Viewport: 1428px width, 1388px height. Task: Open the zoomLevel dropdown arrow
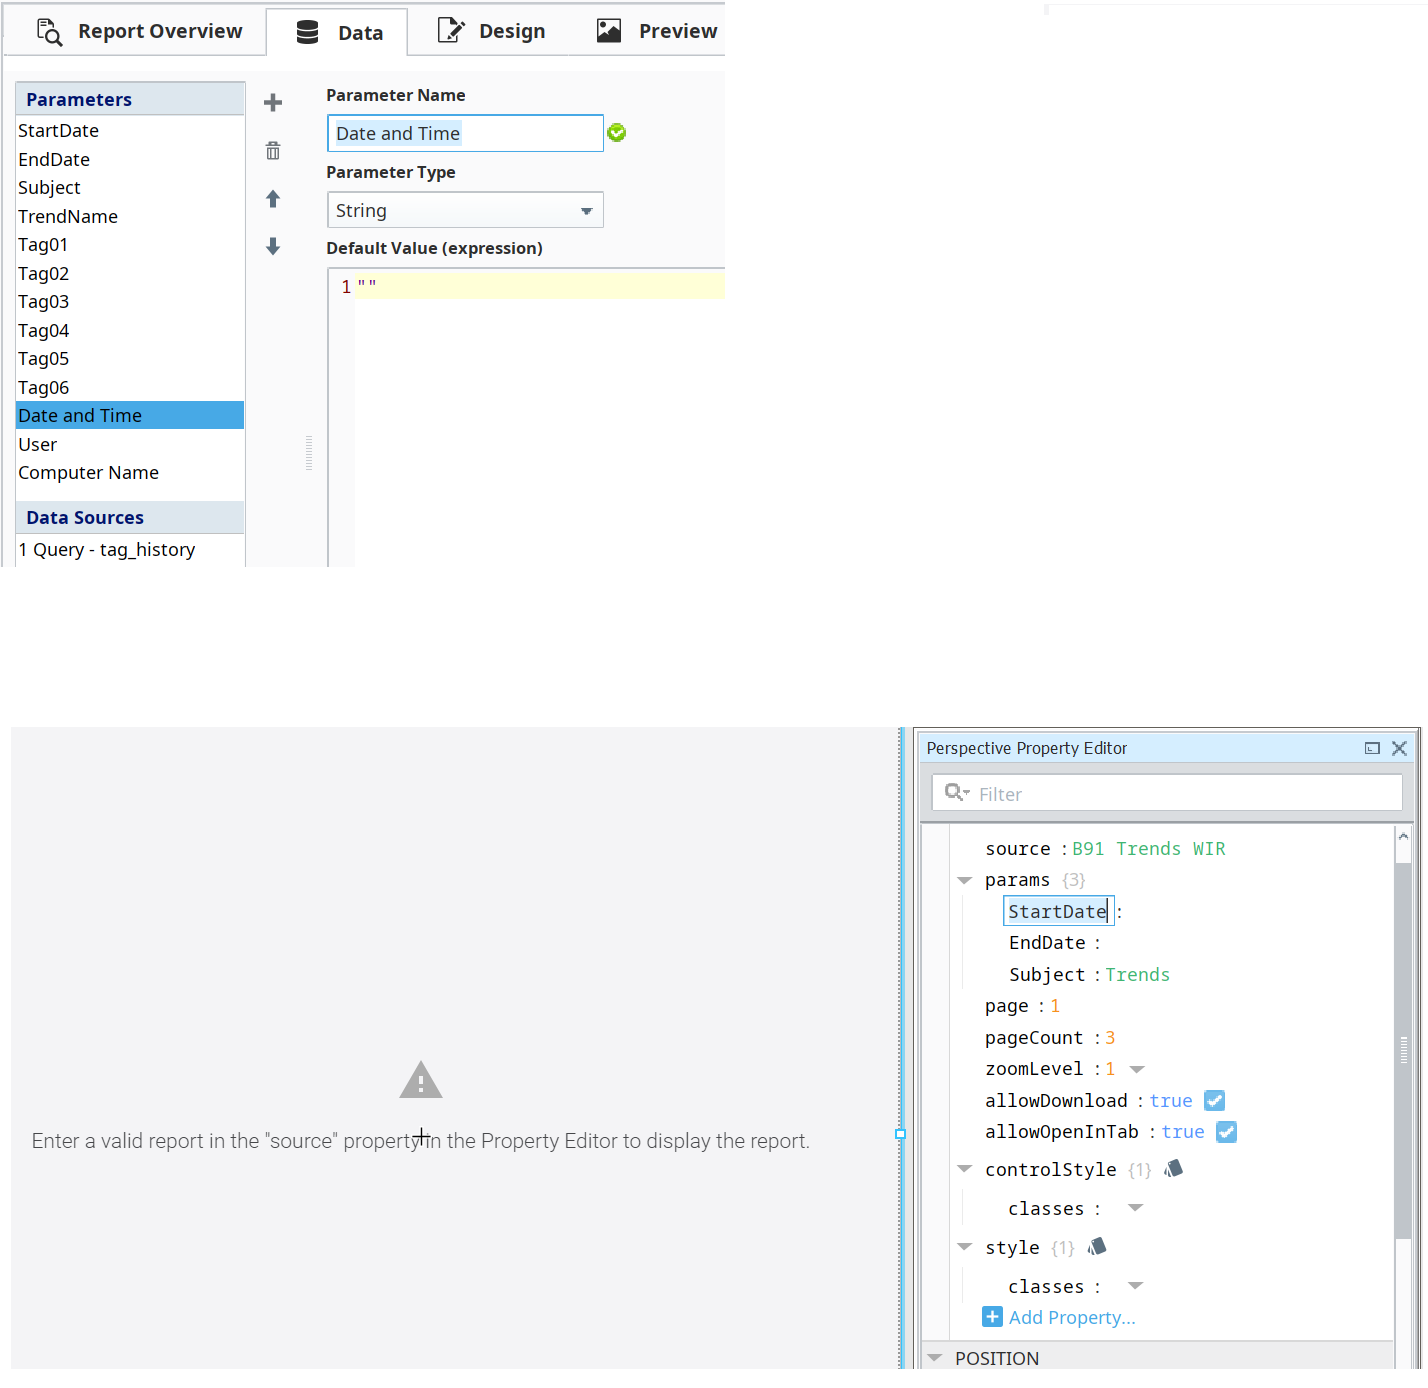[x=1137, y=1069]
